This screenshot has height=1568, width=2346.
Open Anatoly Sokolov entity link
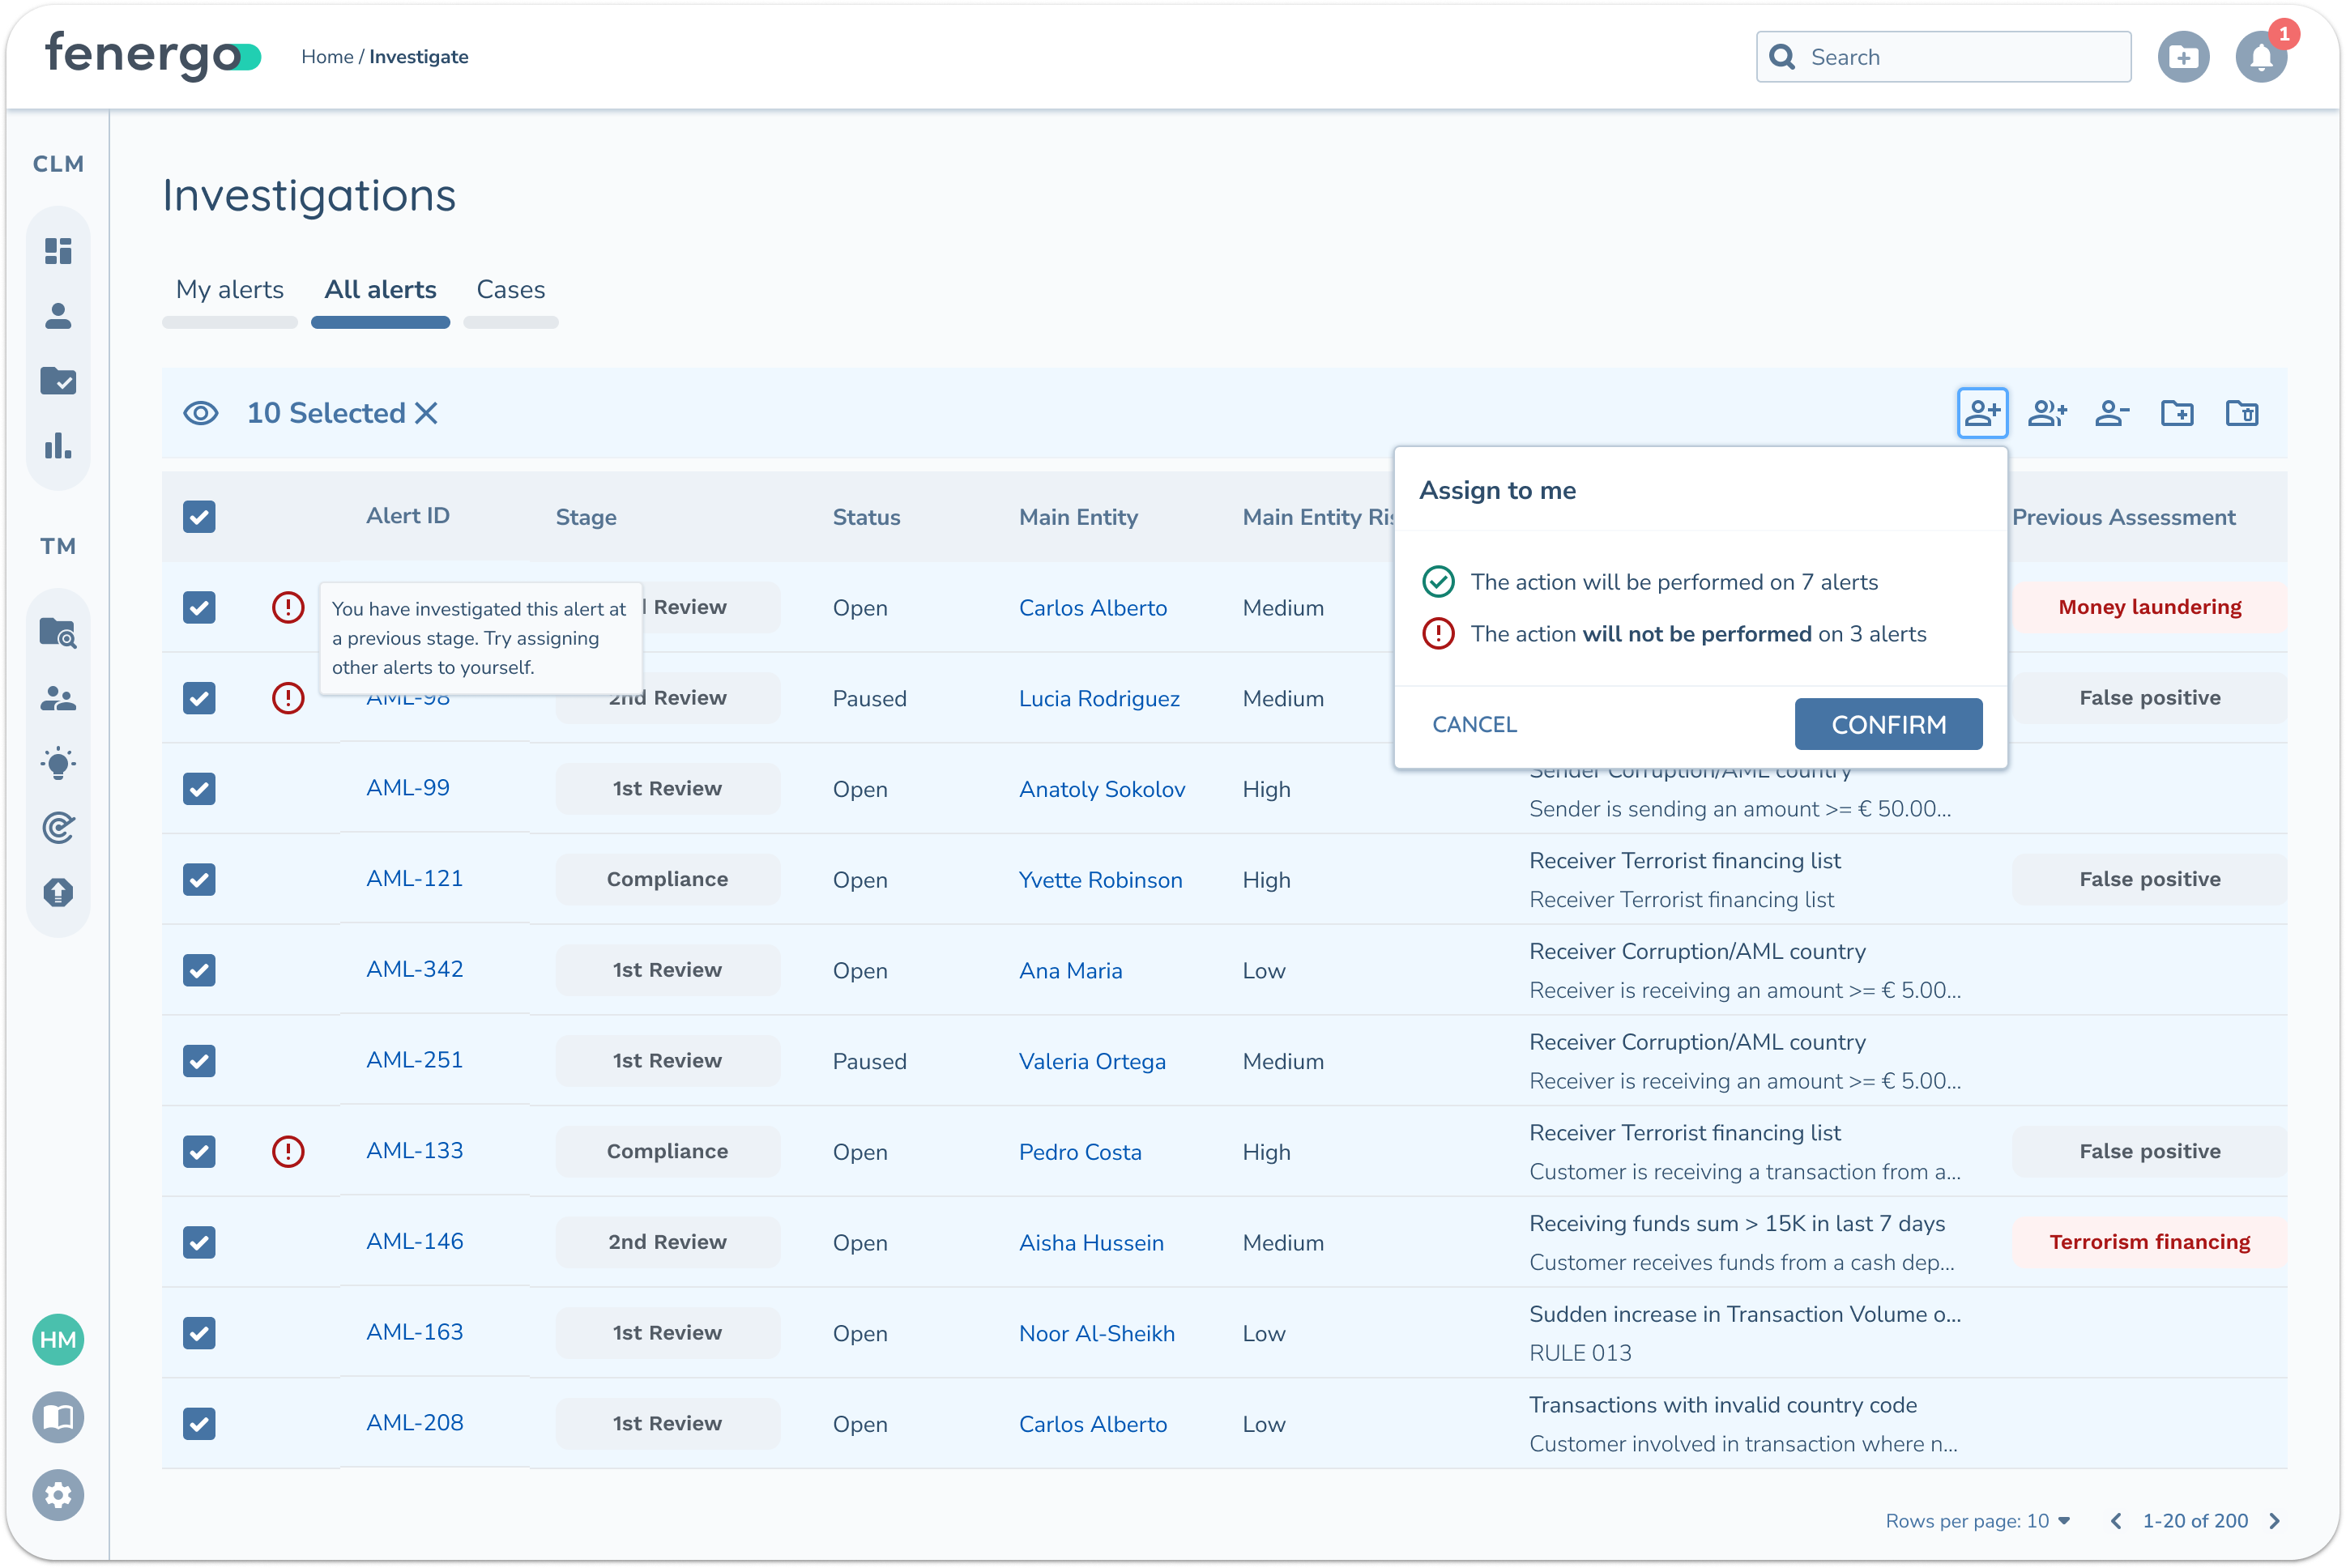tap(1102, 789)
